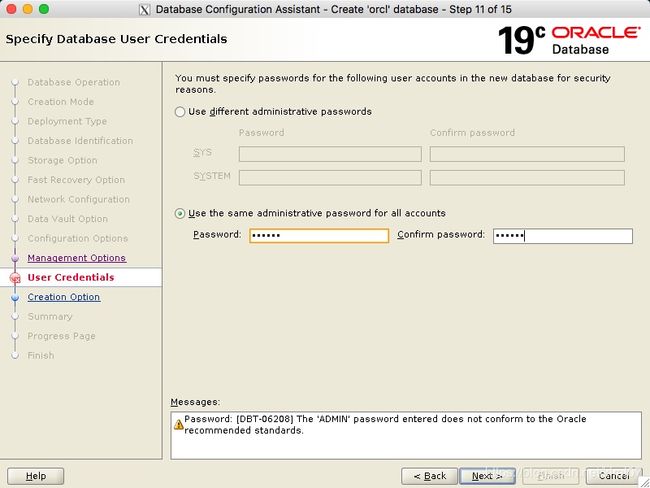The image size is (650, 488).
Task: Click the User Credentials step marker icon
Action: coord(15,278)
